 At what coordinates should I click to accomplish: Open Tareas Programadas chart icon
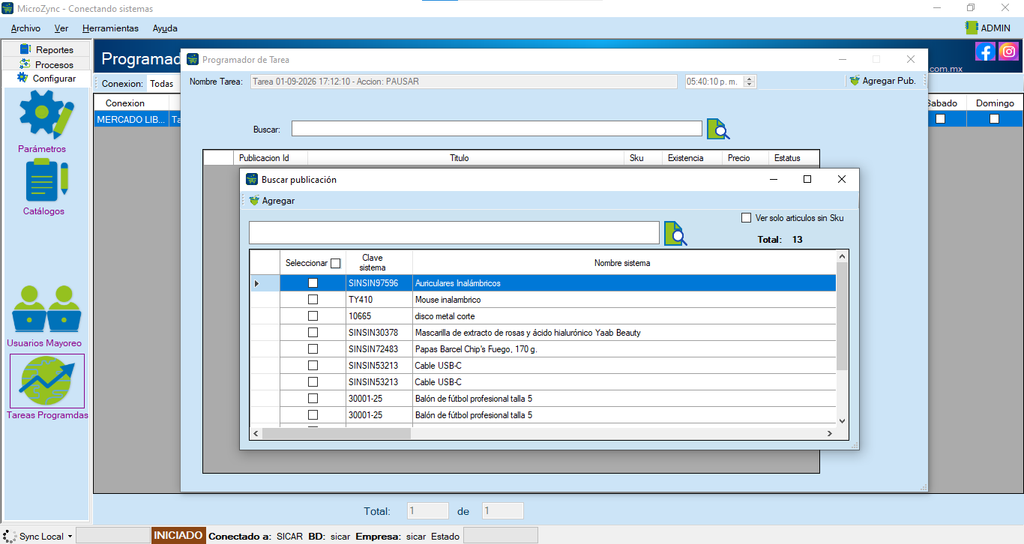pos(47,381)
